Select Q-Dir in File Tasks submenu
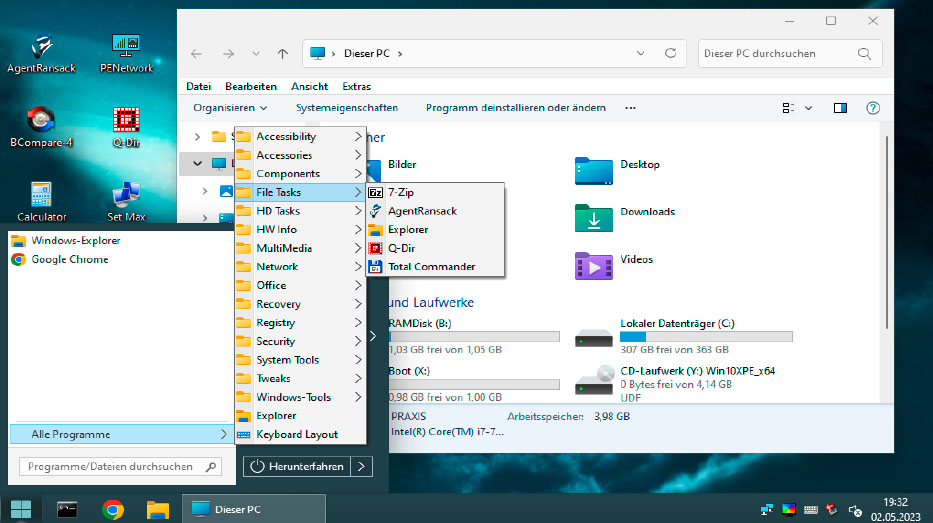This screenshot has width=933, height=523. pos(435,248)
